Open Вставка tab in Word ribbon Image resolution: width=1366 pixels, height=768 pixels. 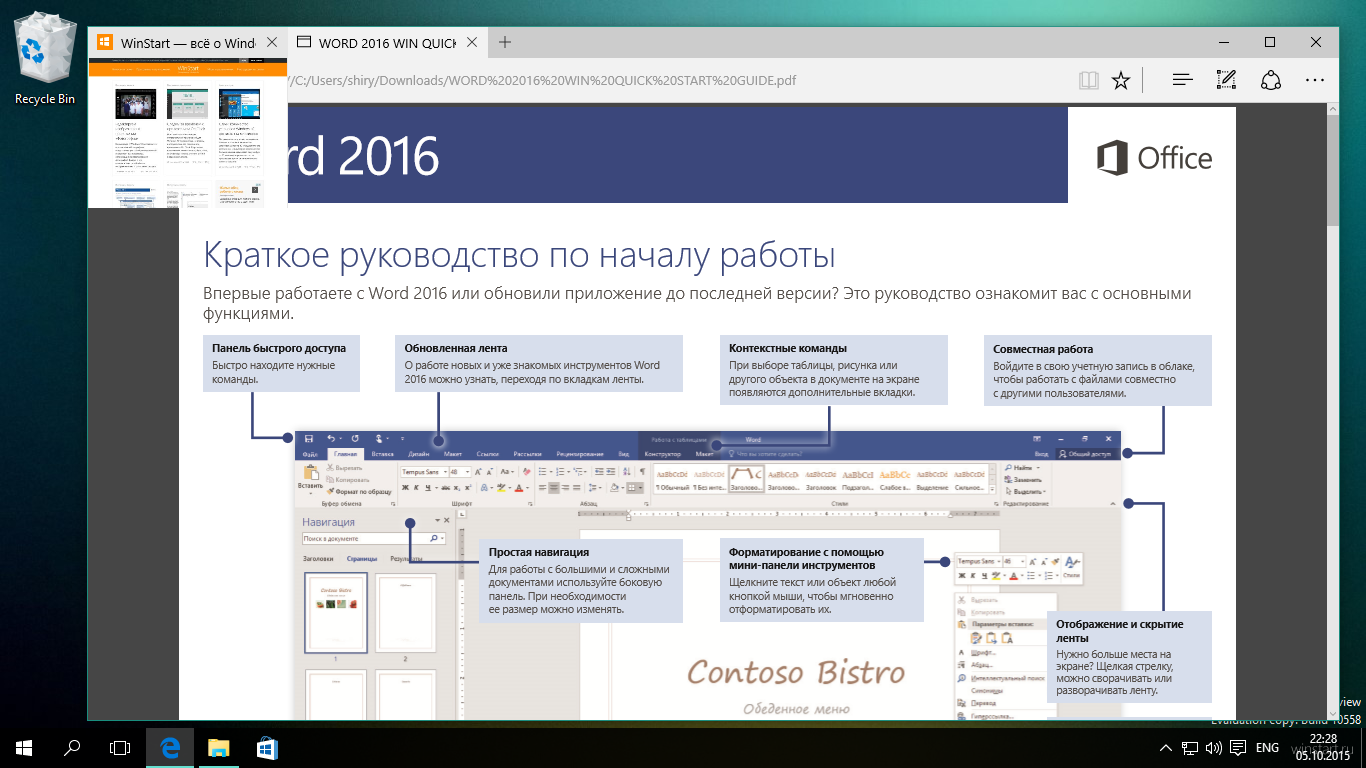coord(382,454)
